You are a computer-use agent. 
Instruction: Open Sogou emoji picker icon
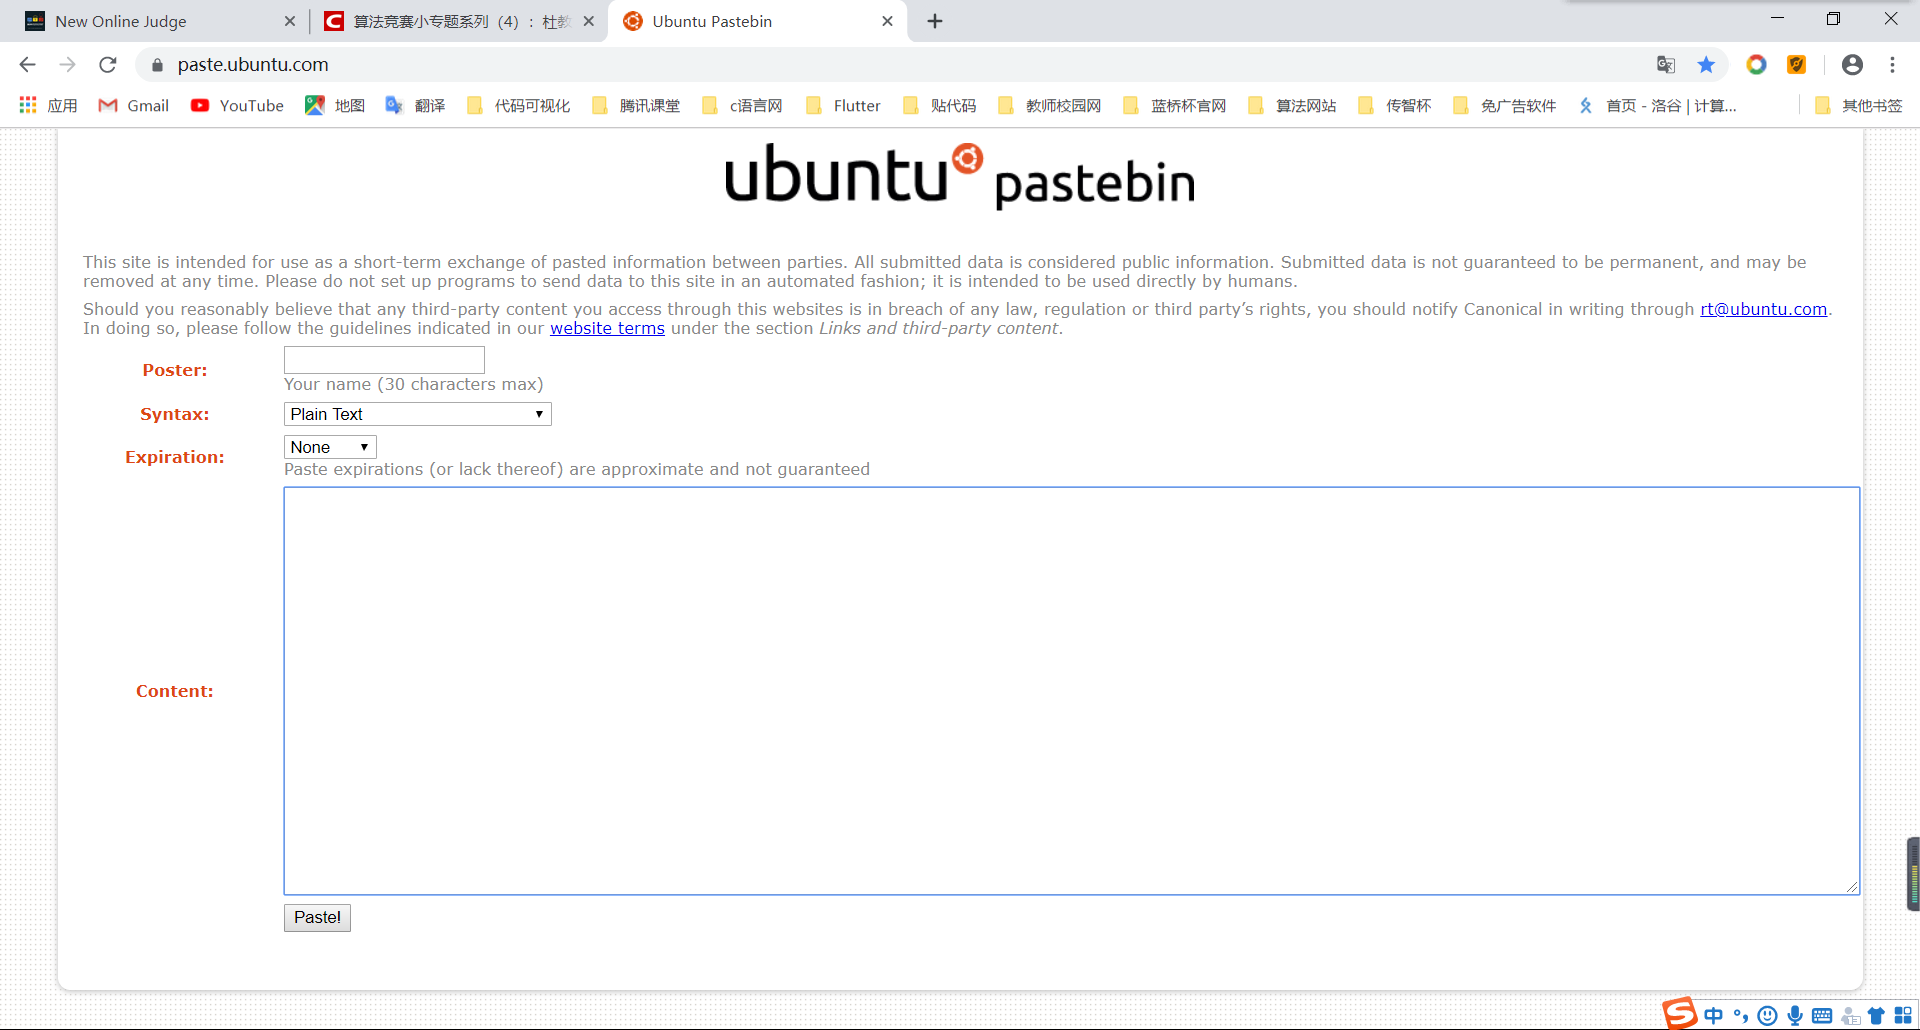pos(1768,1015)
